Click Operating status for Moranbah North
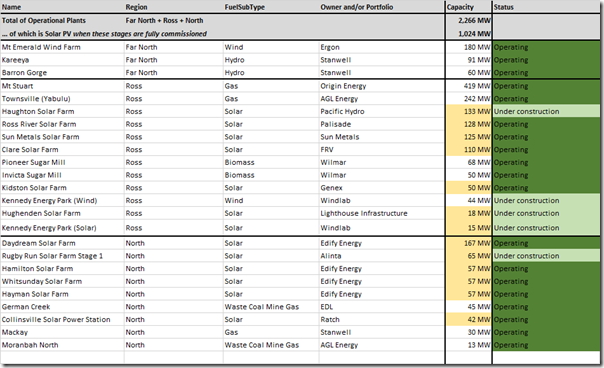 point(546,345)
